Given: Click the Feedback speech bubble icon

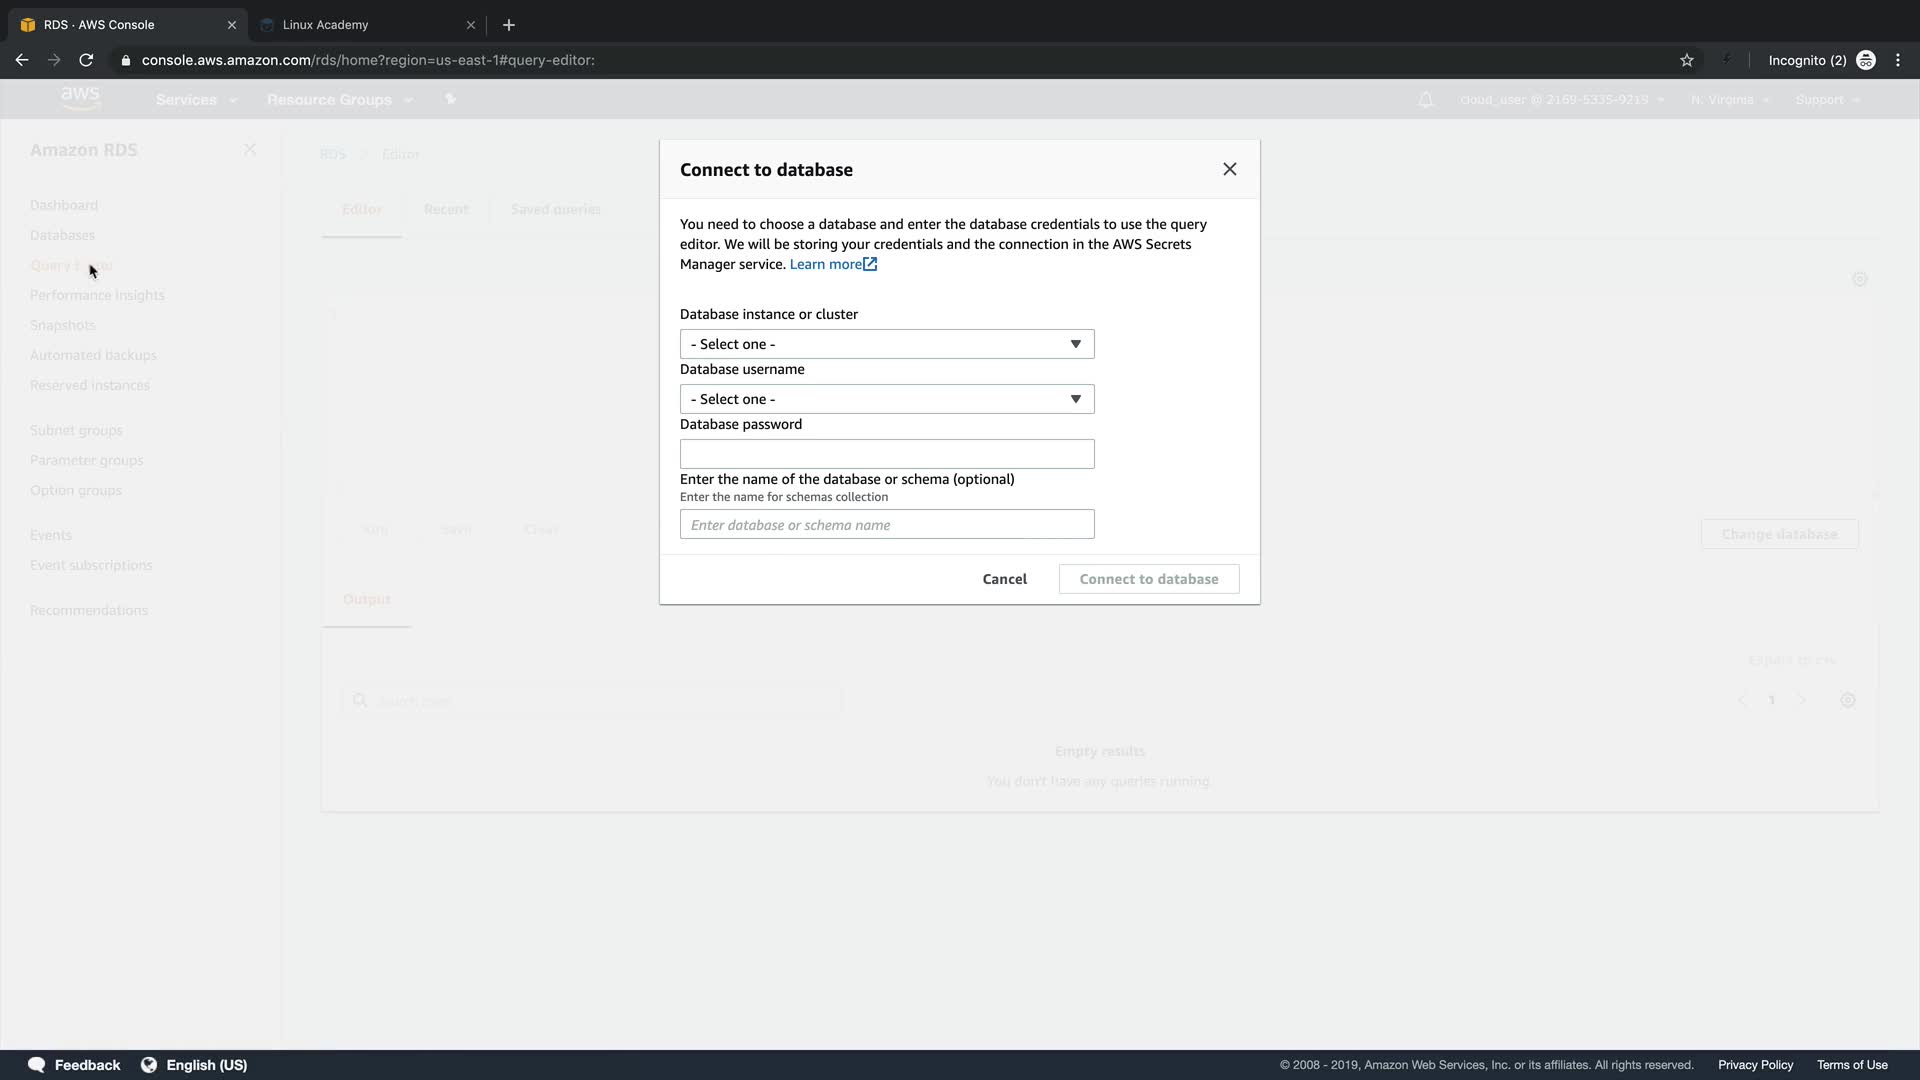Looking at the screenshot, I should [37, 1065].
